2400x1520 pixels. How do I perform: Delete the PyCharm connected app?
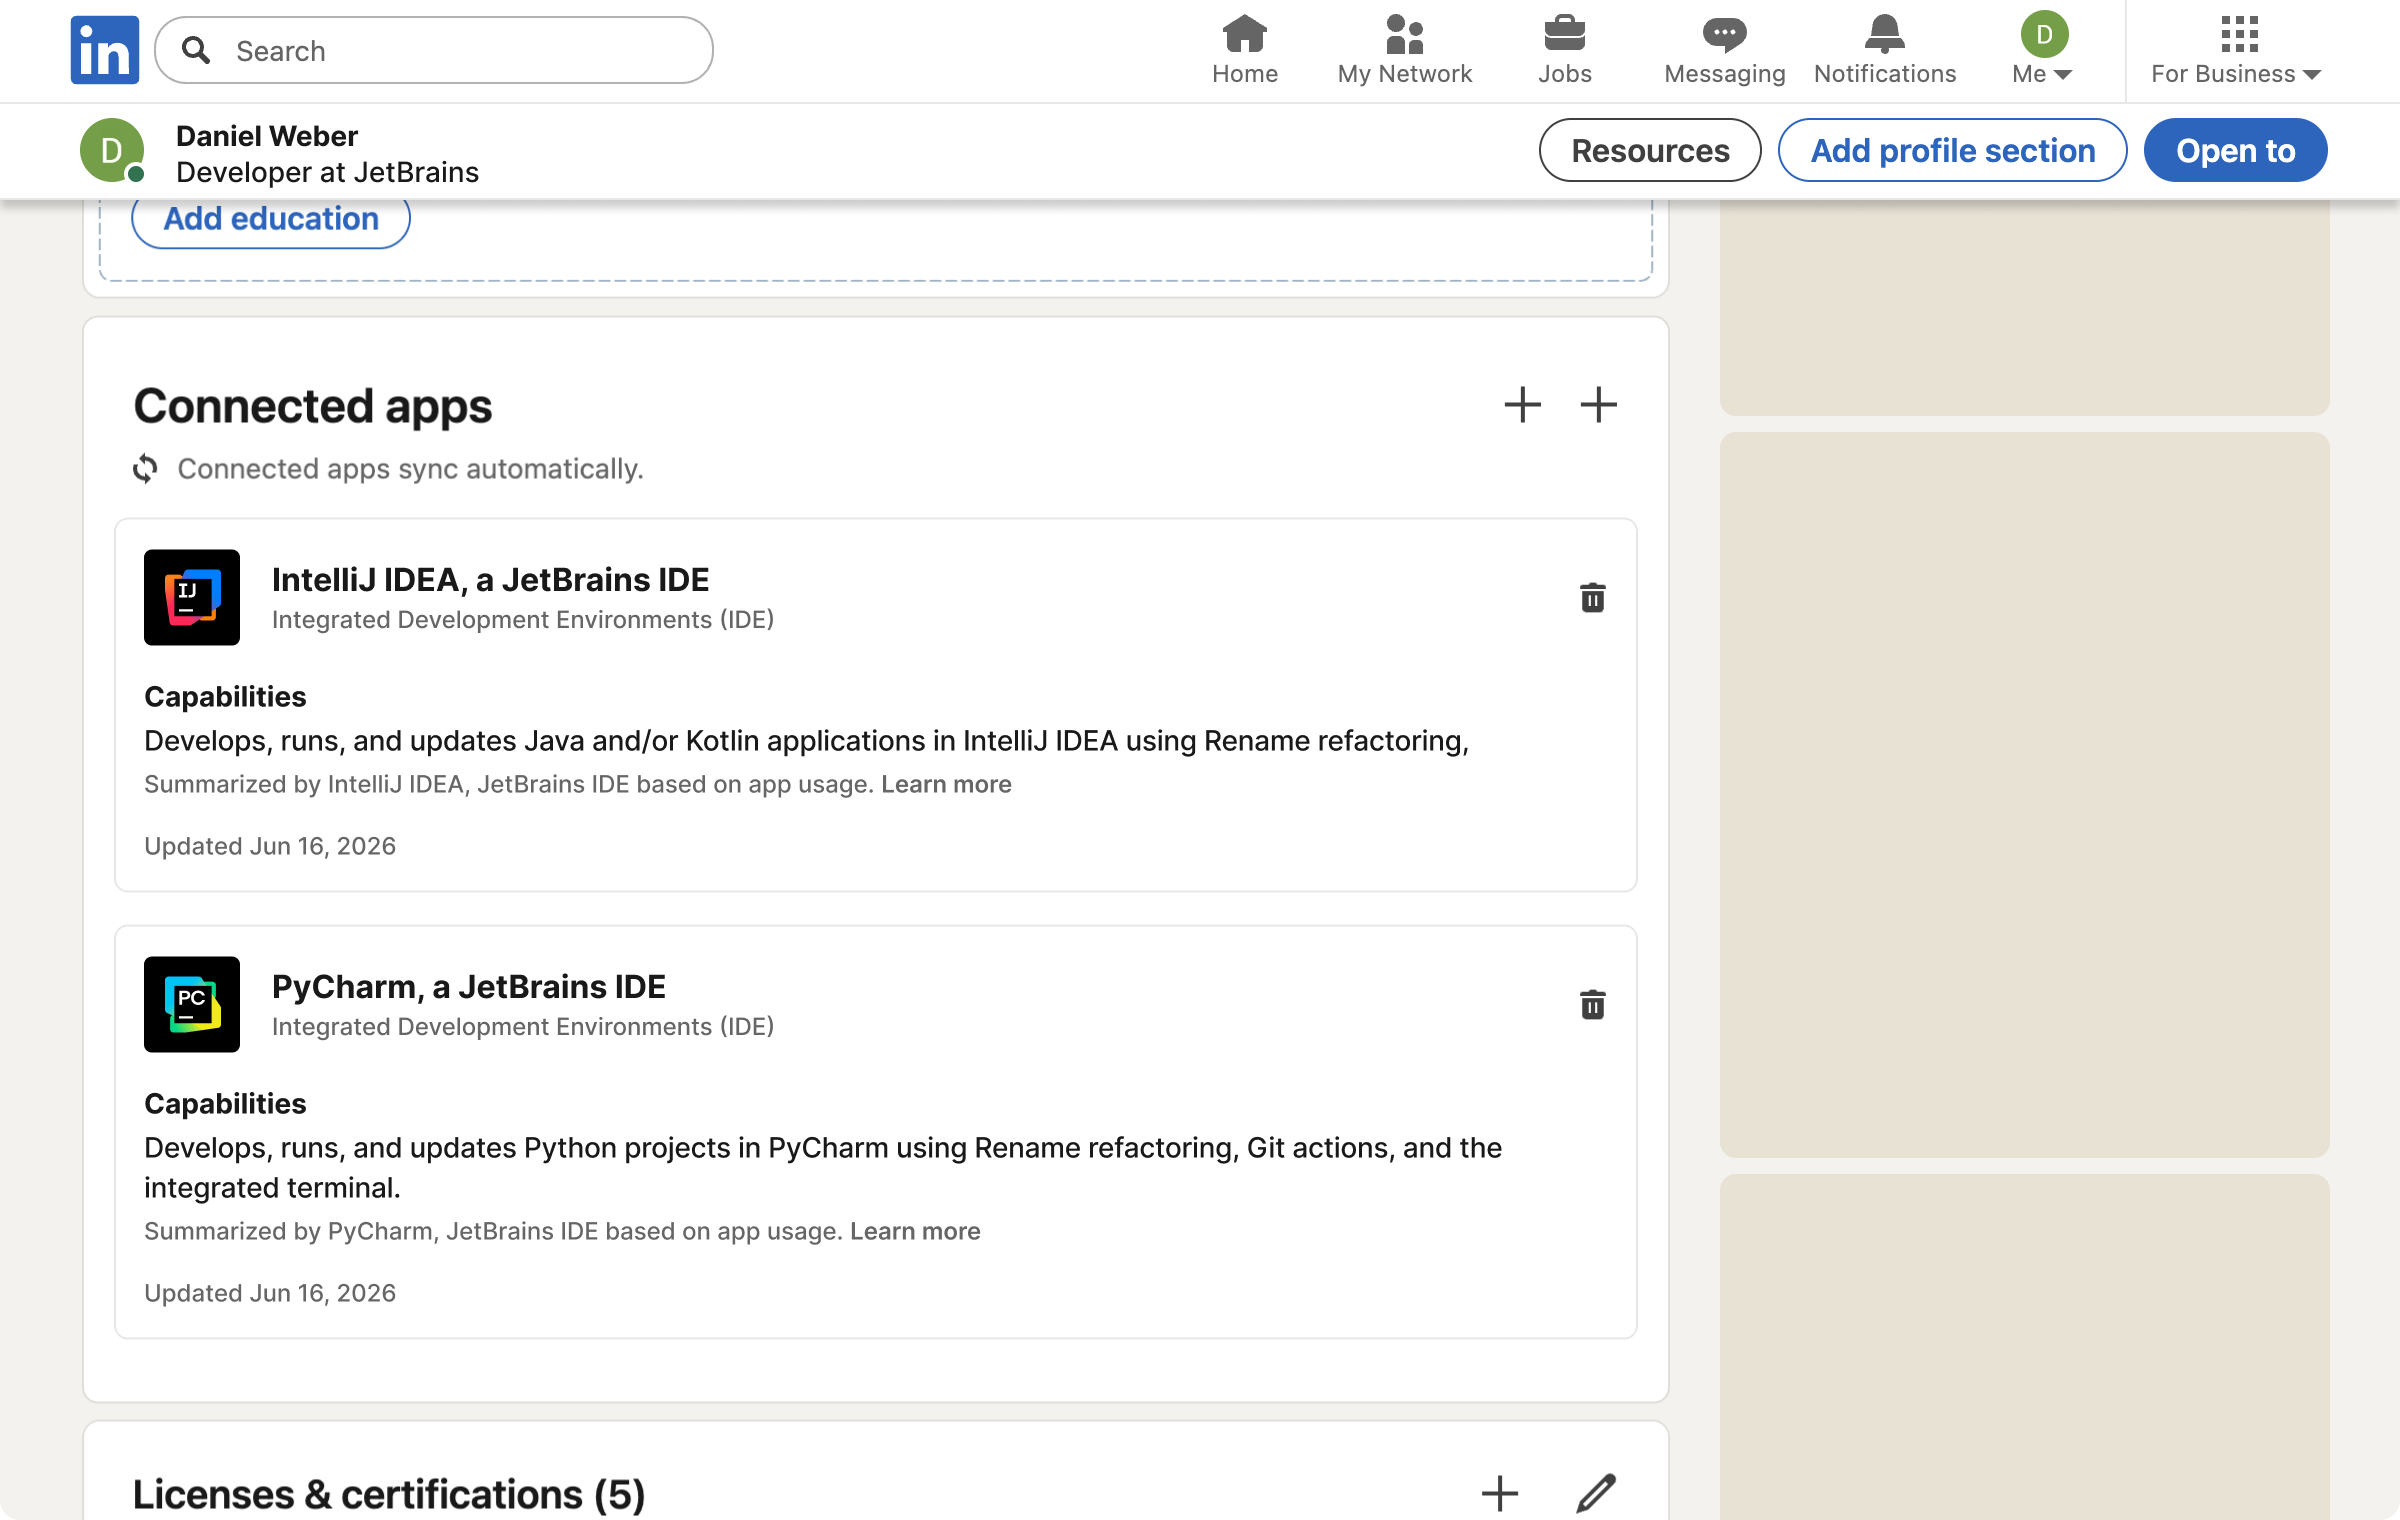coord(1592,1004)
